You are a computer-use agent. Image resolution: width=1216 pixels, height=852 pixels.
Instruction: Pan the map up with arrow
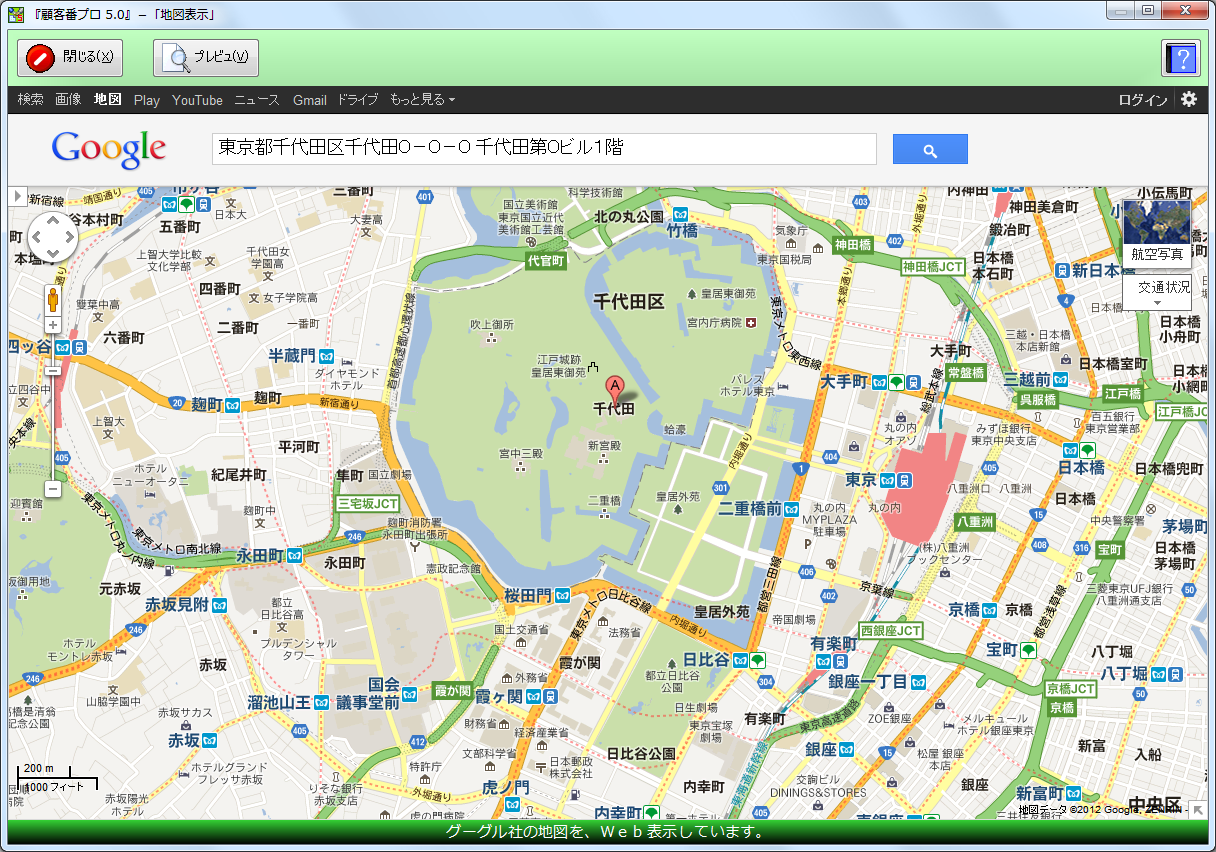(x=52, y=222)
